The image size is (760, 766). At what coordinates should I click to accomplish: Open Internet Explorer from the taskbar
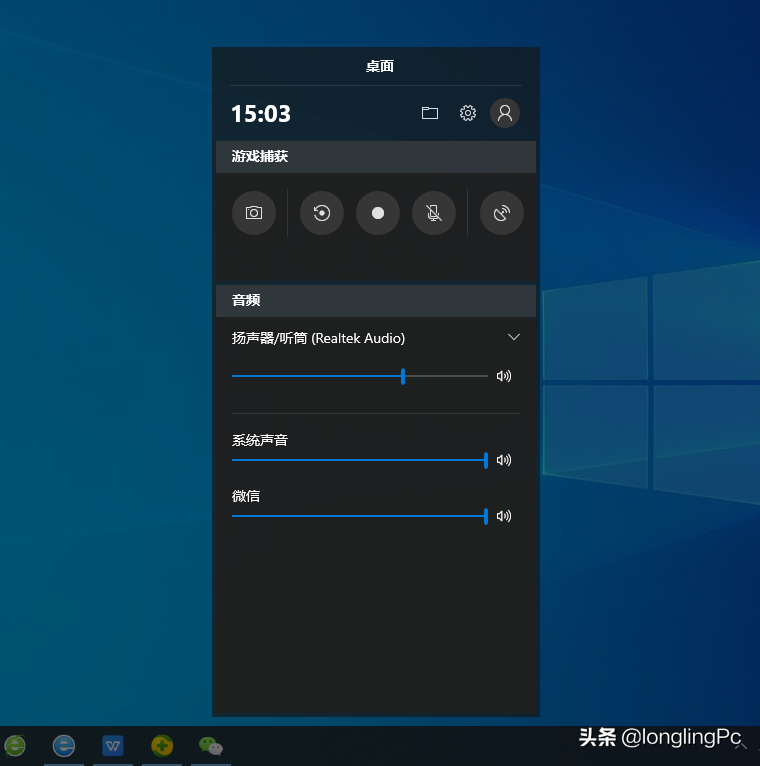tap(64, 745)
